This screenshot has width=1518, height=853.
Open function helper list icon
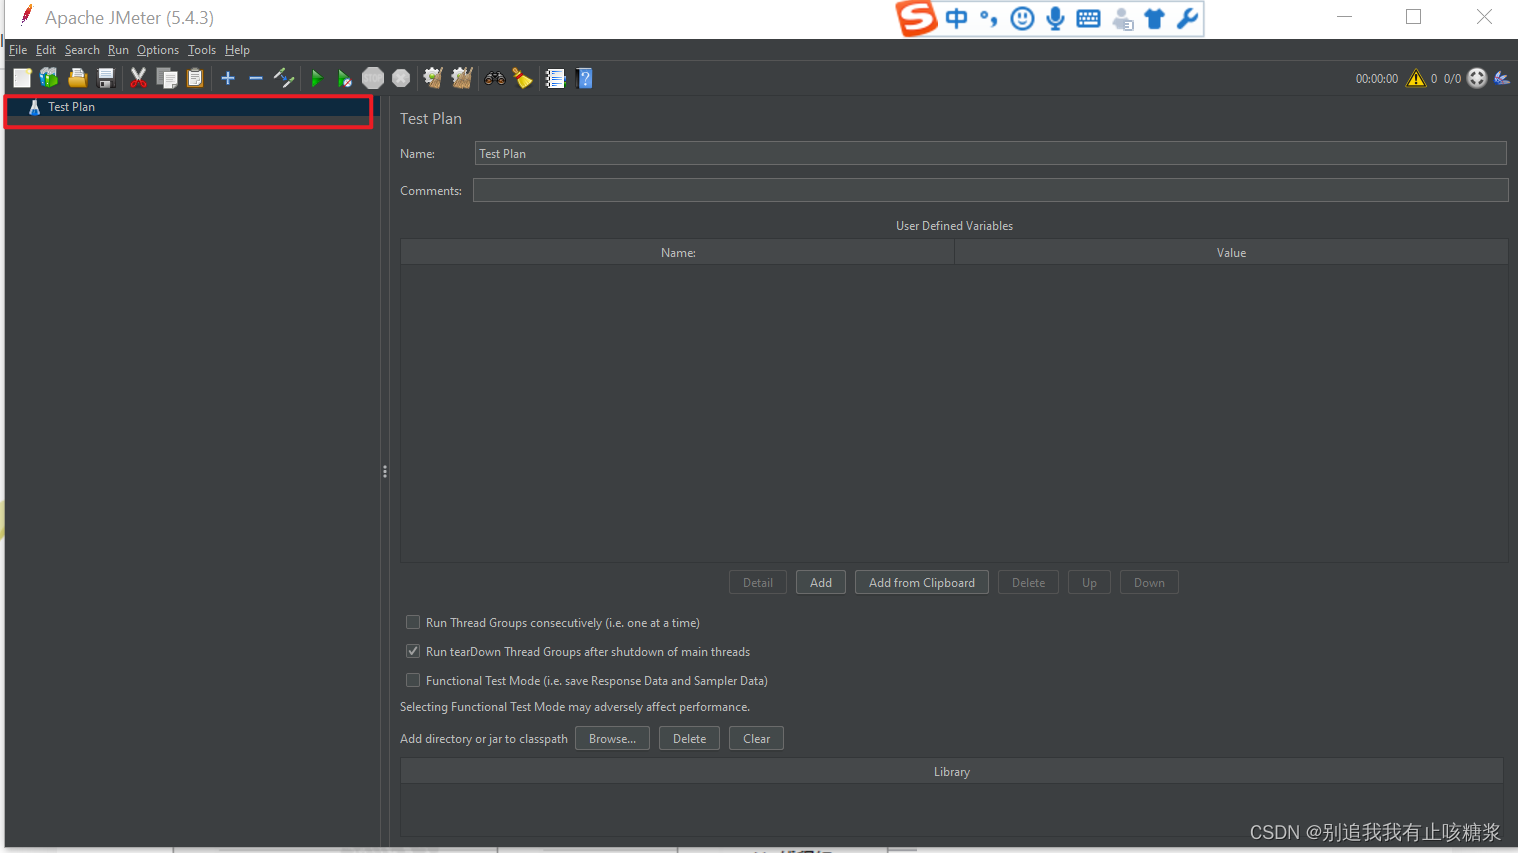tap(555, 78)
